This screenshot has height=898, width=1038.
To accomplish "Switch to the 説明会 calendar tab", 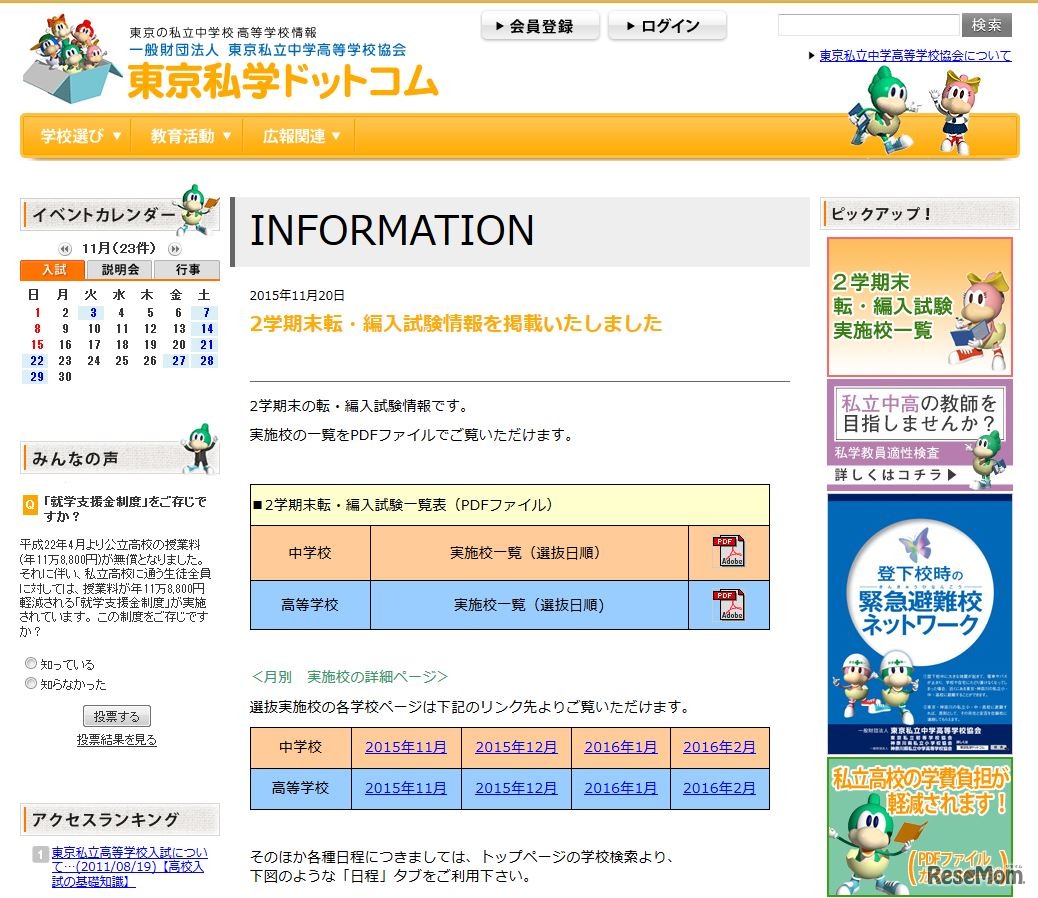I will tap(120, 269).
